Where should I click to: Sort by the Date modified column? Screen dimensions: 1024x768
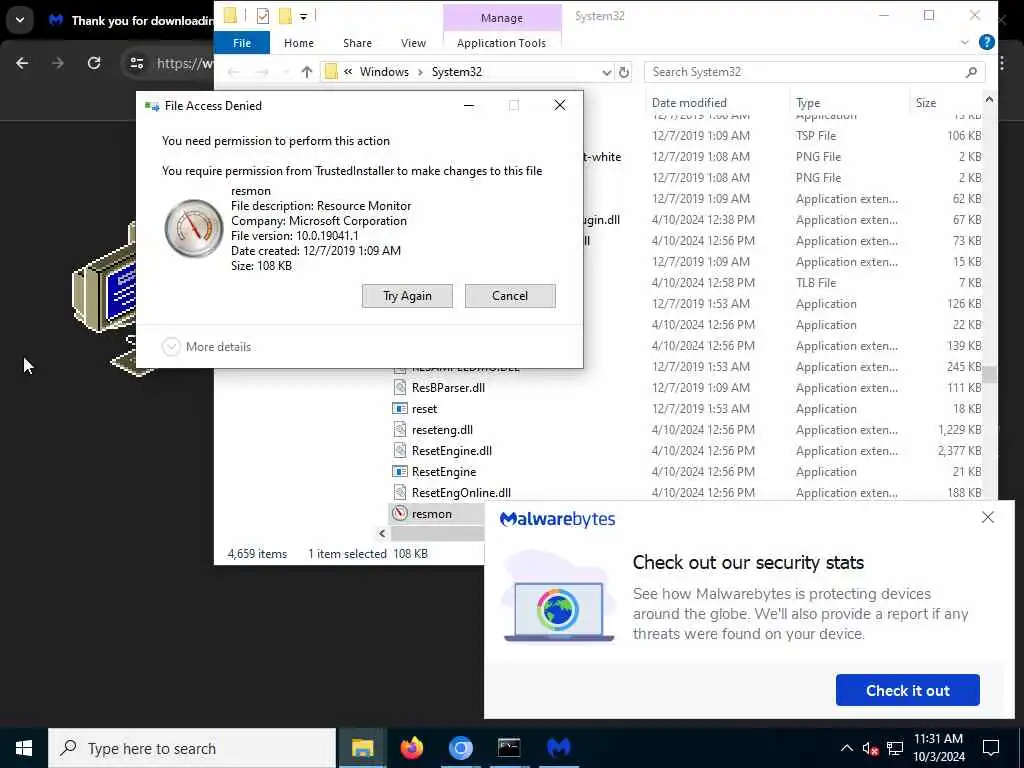pos(688,103)
